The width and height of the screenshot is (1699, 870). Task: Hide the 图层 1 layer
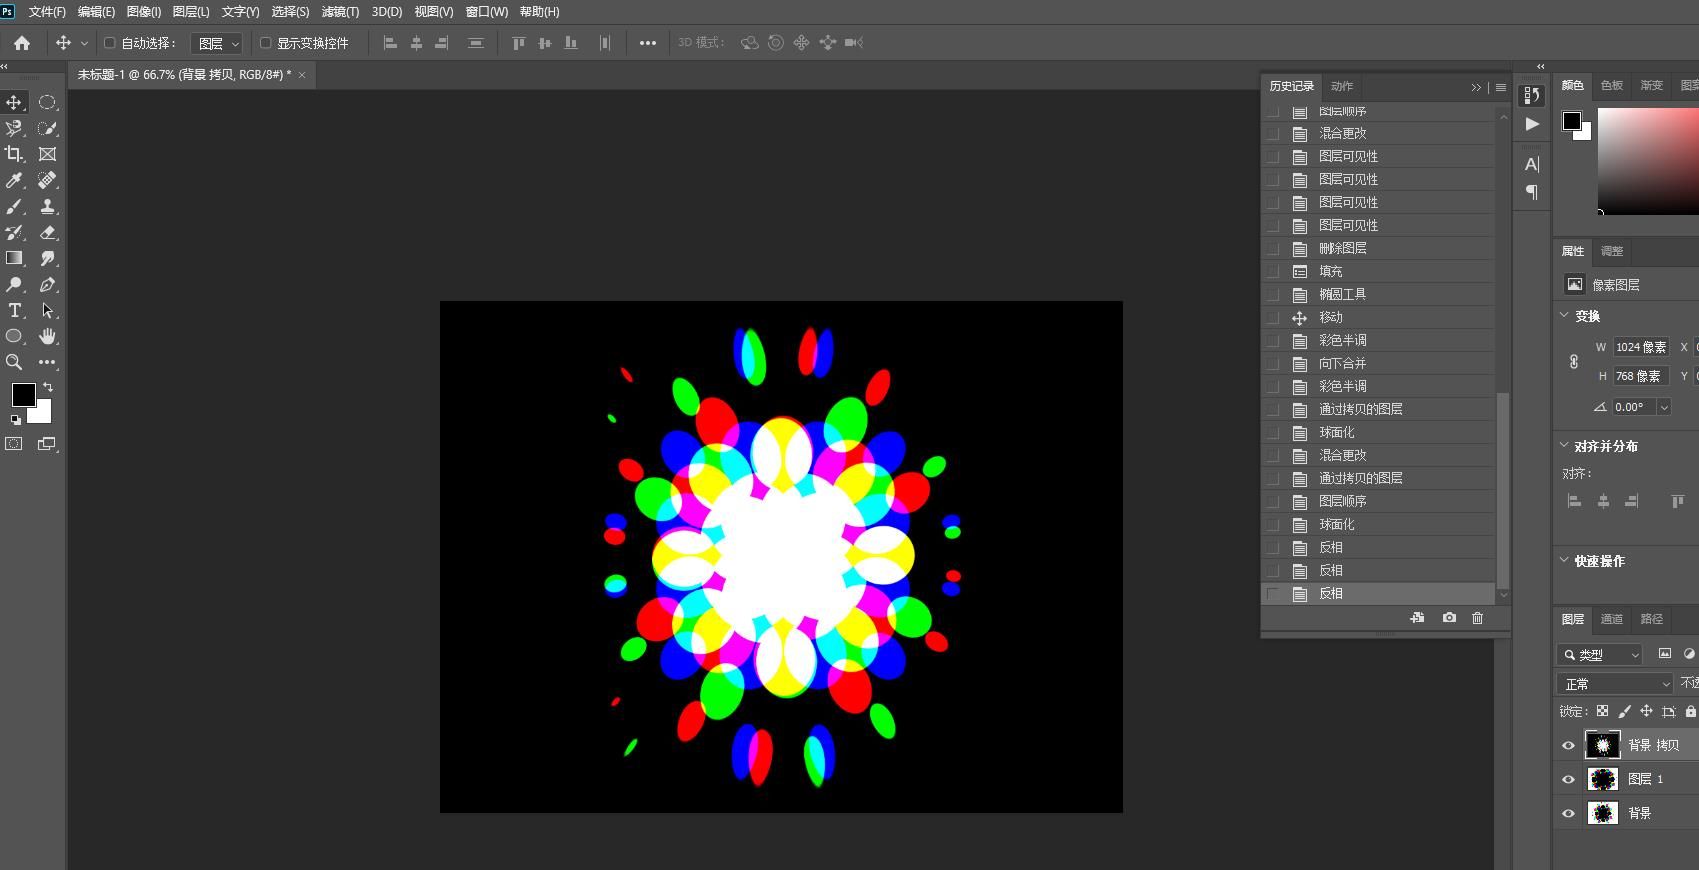click(x=1568, y=779)
